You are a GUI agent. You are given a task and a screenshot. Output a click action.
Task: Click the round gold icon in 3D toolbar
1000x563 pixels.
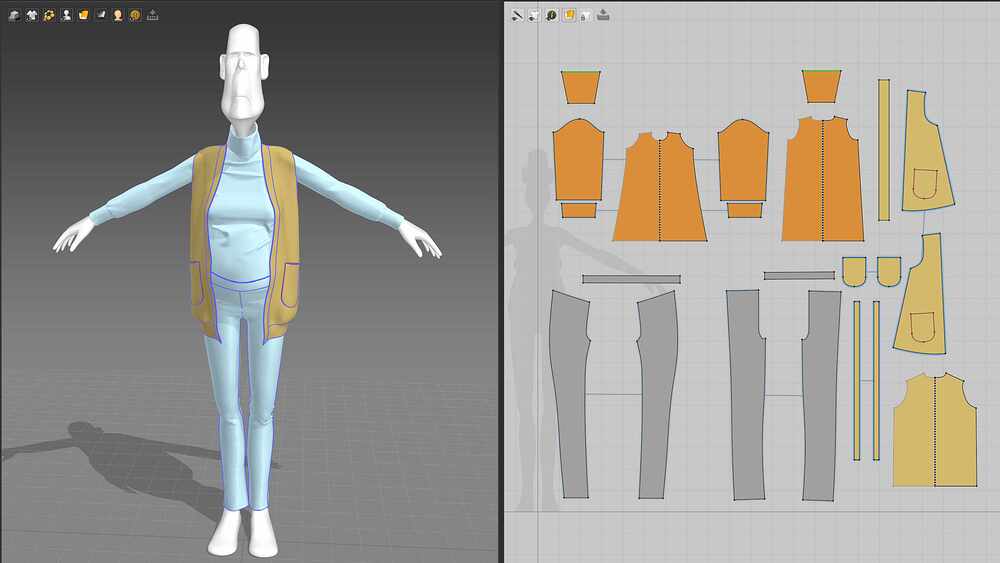(x=135, y=15)
